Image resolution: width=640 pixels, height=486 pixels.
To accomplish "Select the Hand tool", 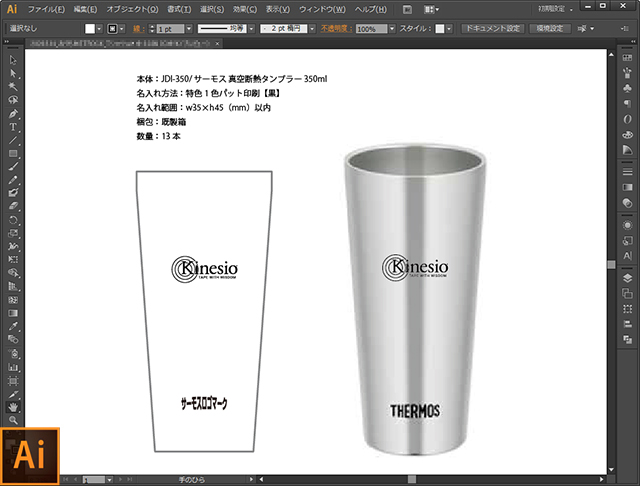I will click(x=13, y=407).
